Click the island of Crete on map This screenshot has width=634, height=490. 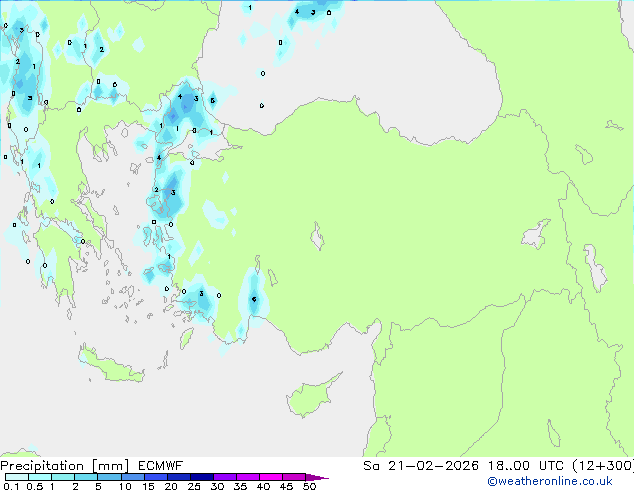pos(111,366)
